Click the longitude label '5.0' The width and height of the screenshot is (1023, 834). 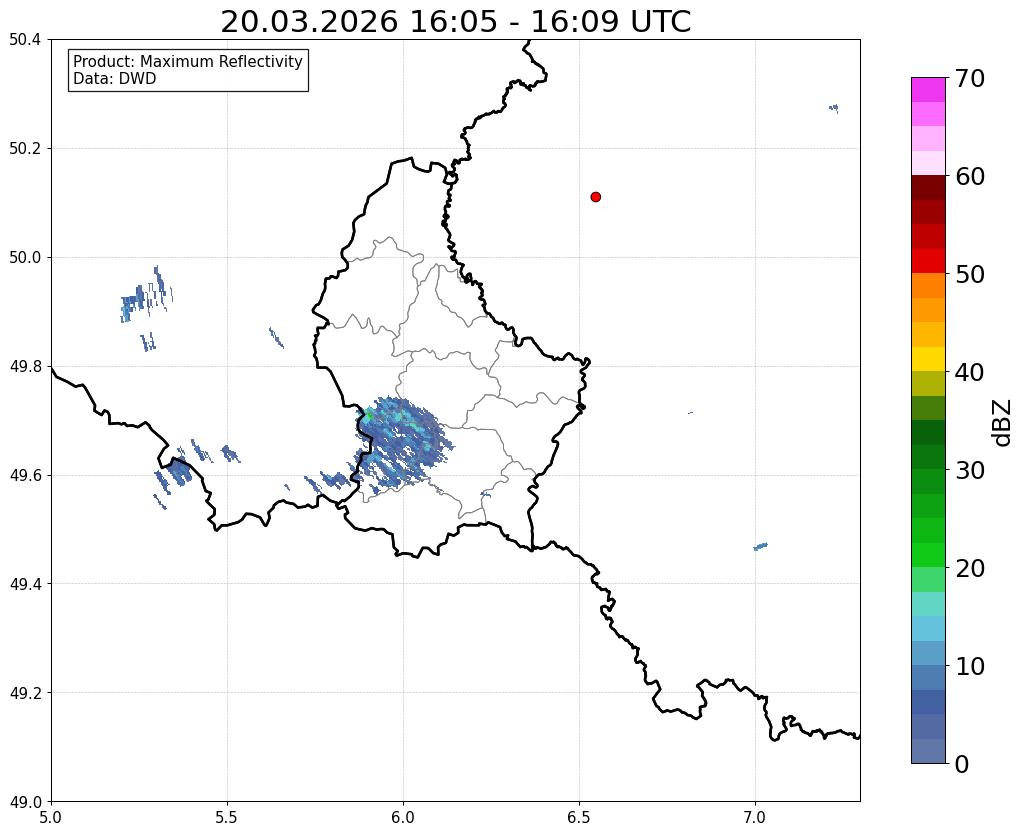(51, 817)
